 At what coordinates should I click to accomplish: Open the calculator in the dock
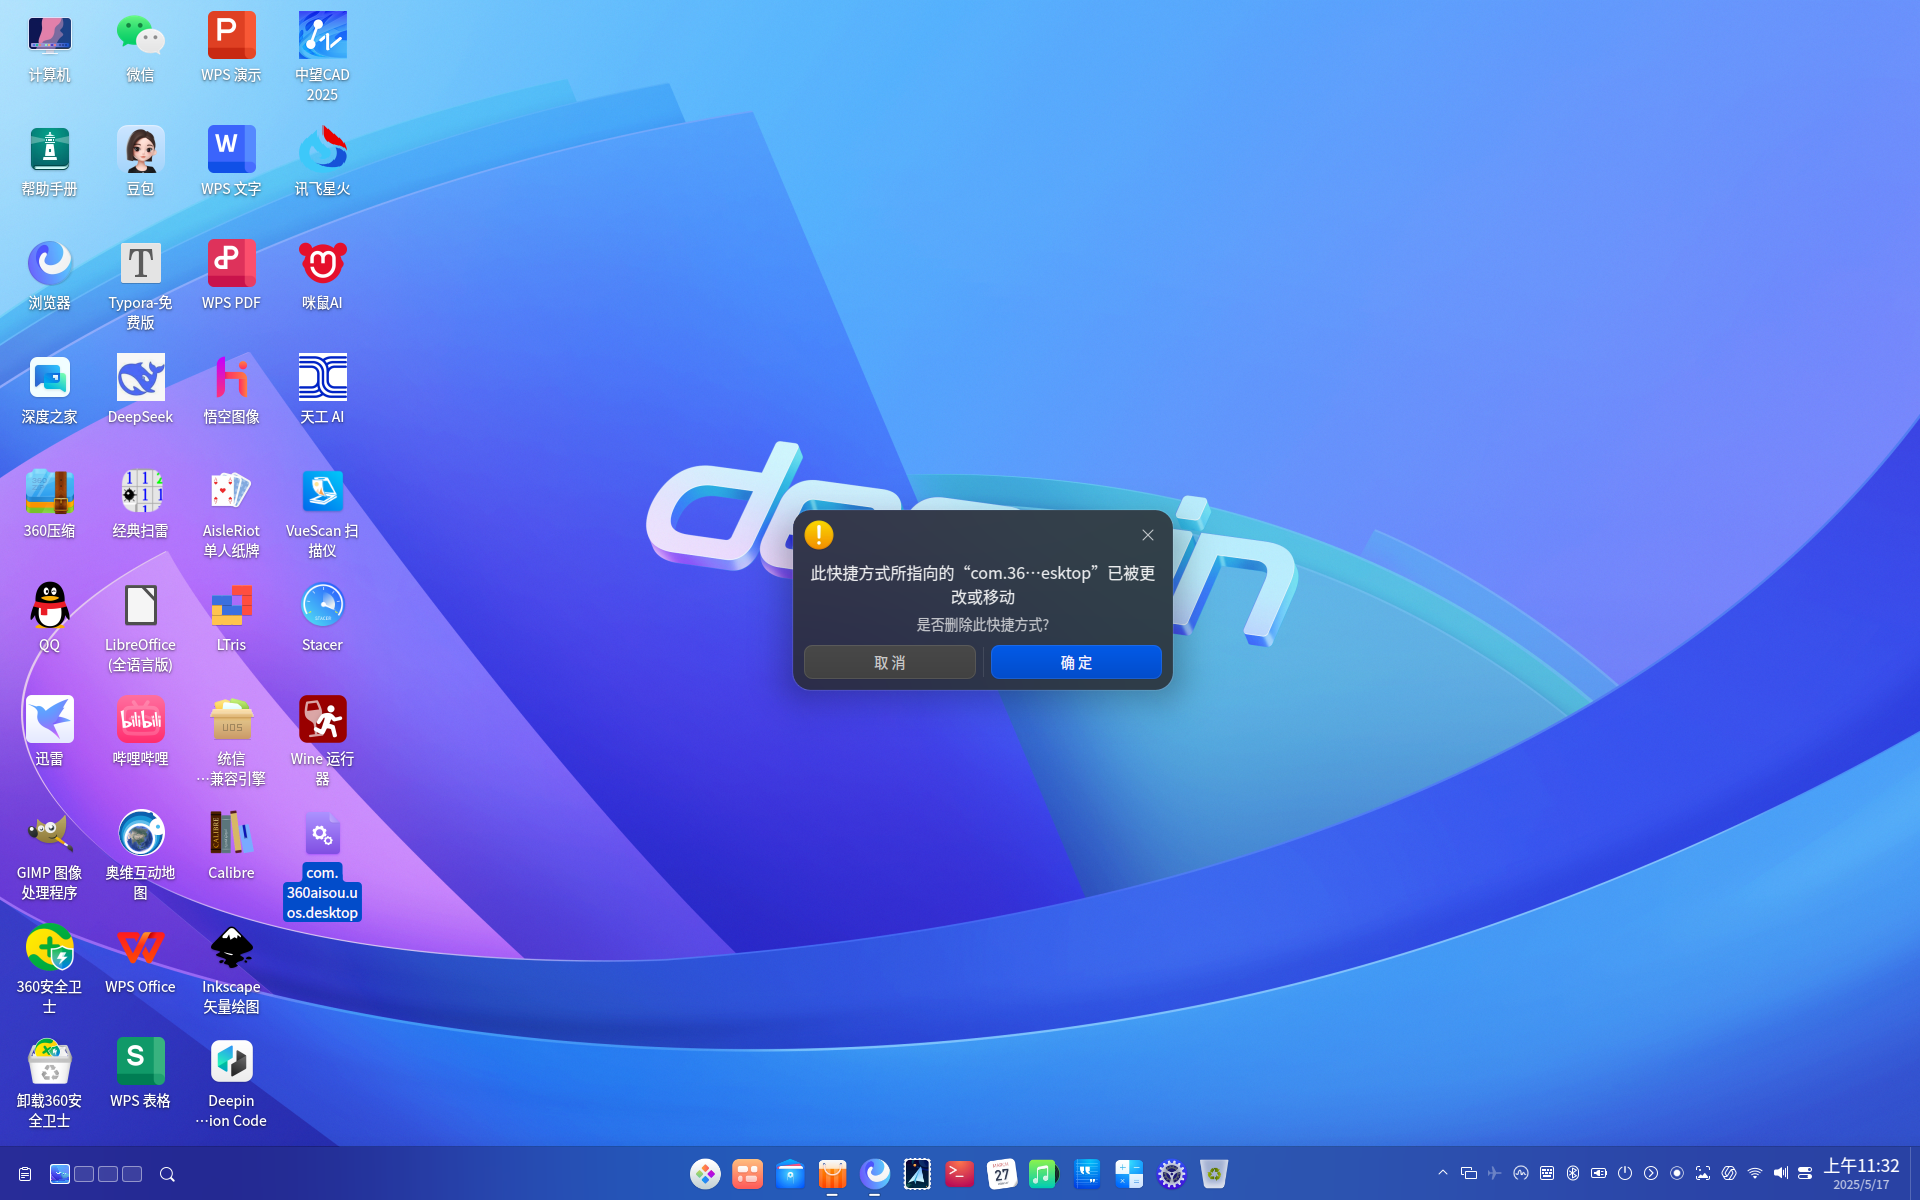pos(1129,1173)
